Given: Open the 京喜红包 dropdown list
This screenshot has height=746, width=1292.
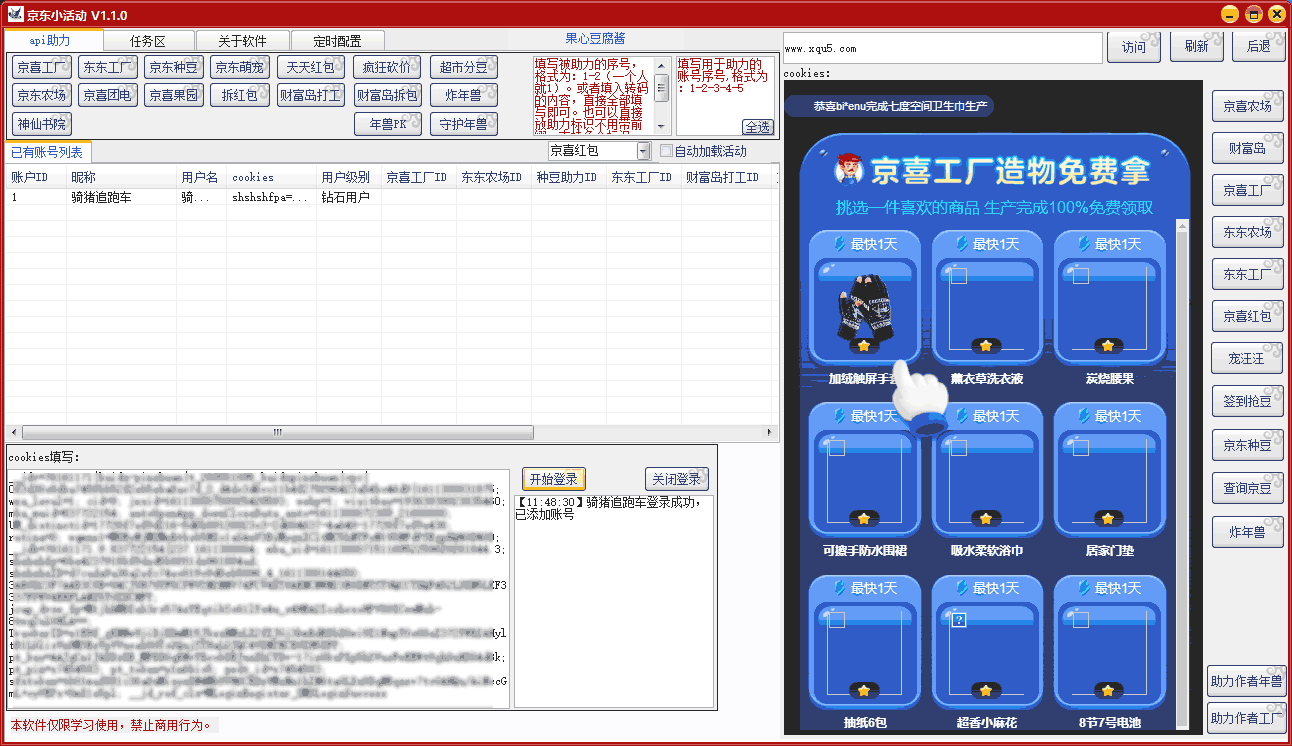Looking at the screenshot, I should tap(643, 151).
